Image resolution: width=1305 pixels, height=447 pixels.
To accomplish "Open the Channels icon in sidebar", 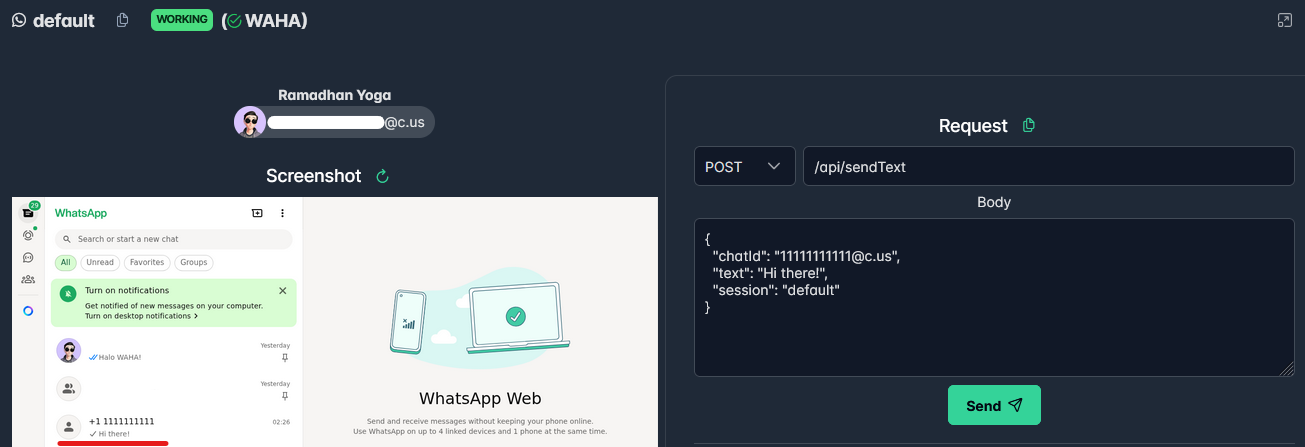I will click(28, 257).
